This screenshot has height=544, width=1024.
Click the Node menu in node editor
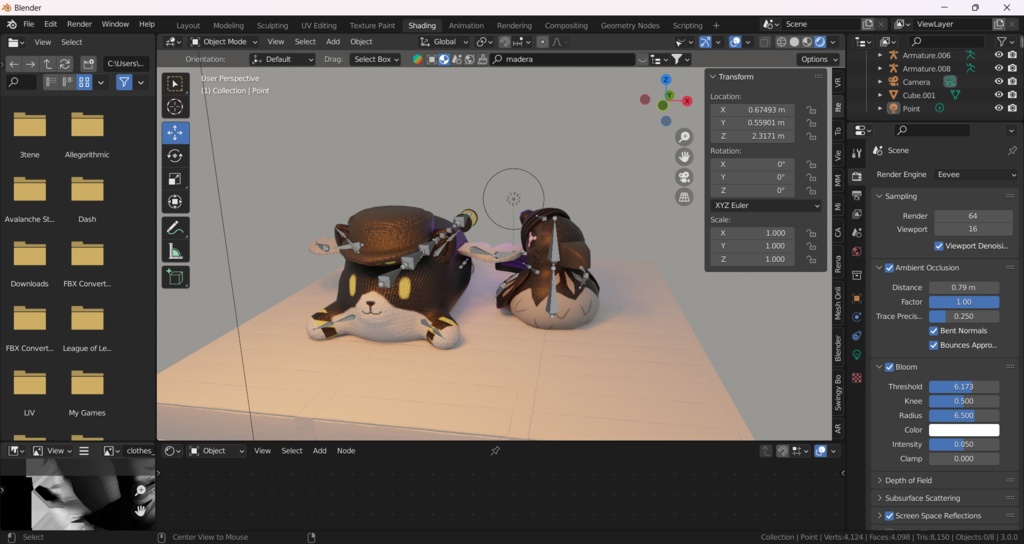coord(346,451)
